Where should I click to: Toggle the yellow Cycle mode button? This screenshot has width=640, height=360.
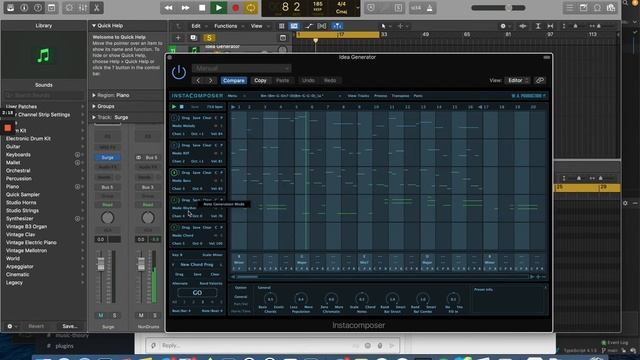coord(251,8)
